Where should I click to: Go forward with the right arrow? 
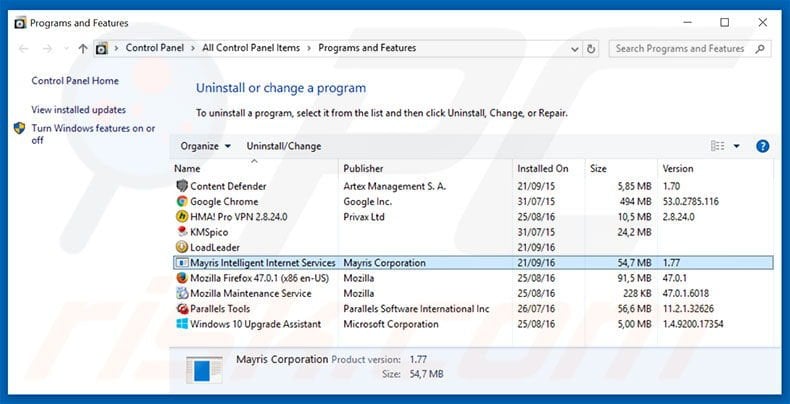(47, 48)
